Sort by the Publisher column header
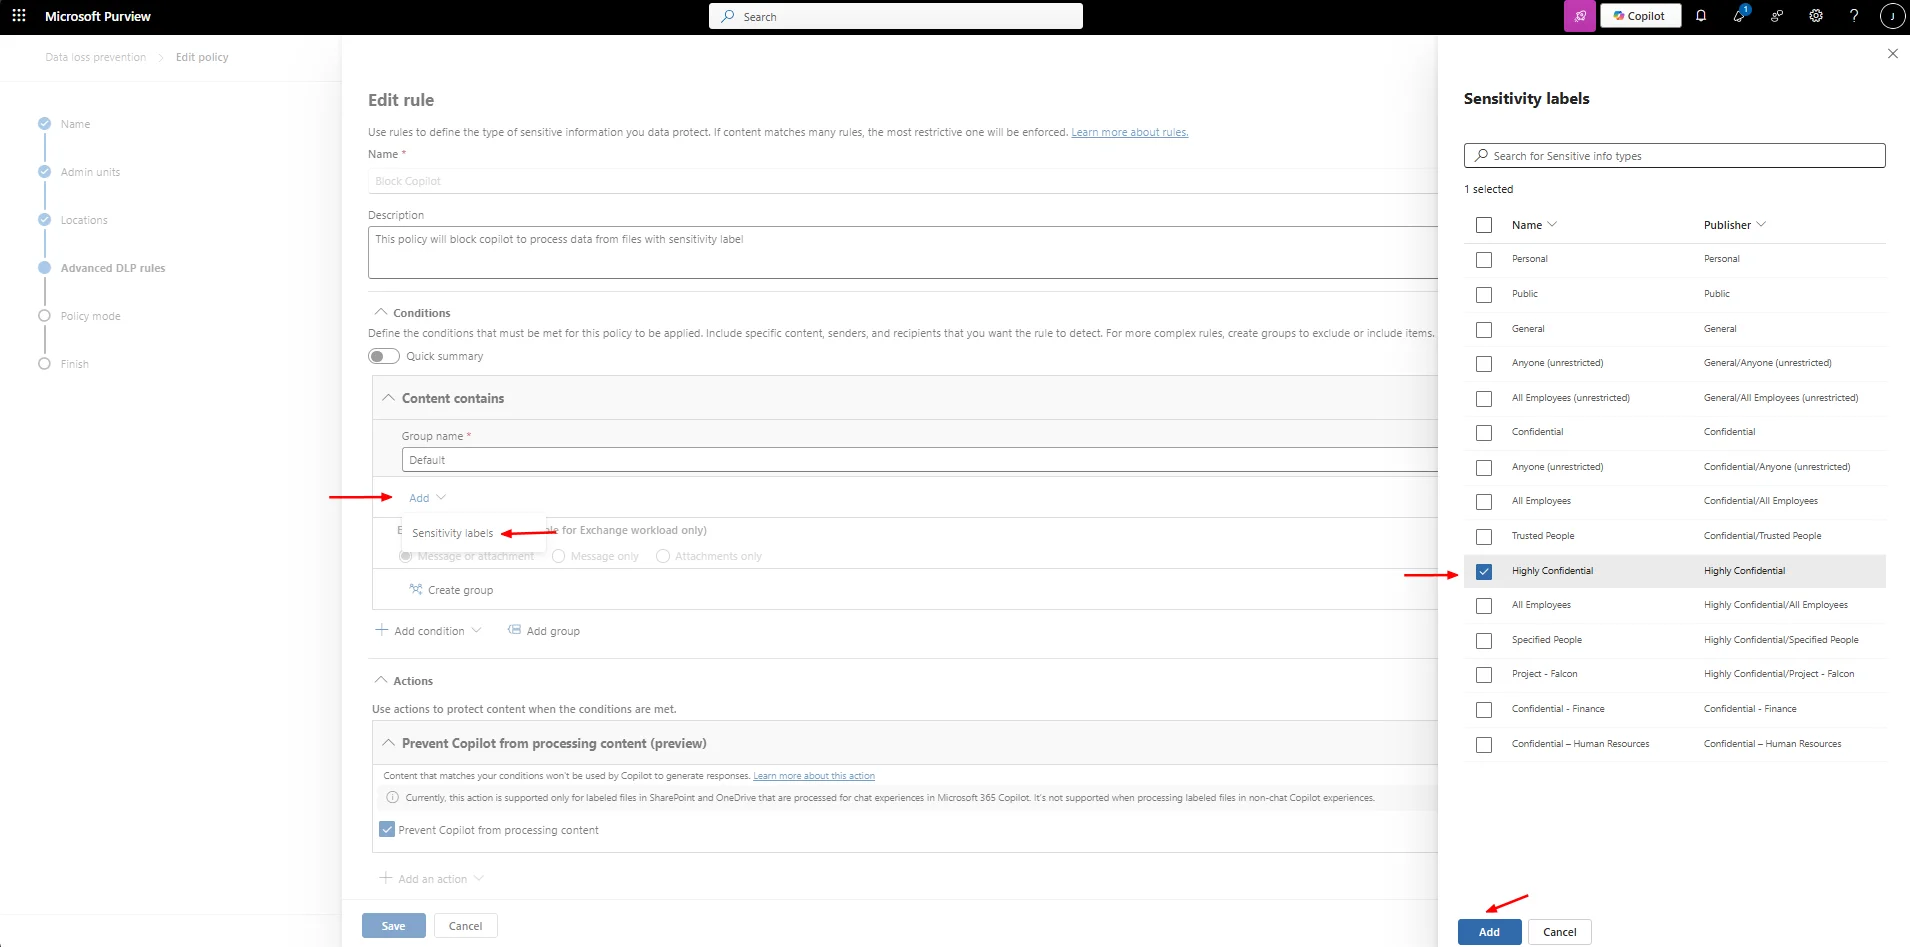The image size is (1910, 947). [x=1735, y=225]
